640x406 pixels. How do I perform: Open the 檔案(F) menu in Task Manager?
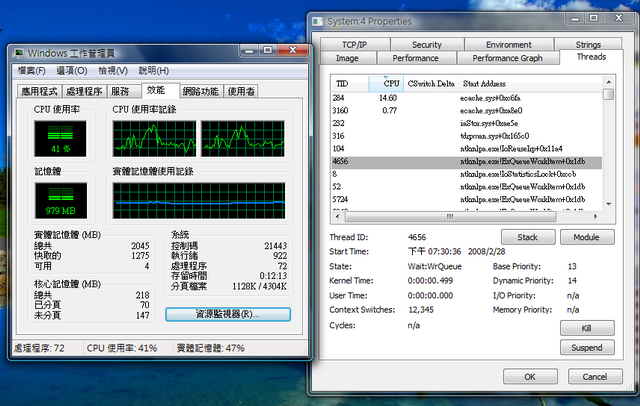tap(31, 71)
